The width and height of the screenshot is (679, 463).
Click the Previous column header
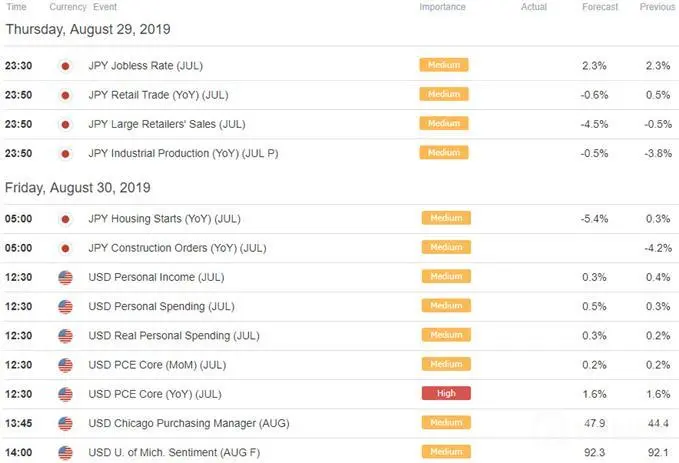pyautogui.click(x=657, y=7)
